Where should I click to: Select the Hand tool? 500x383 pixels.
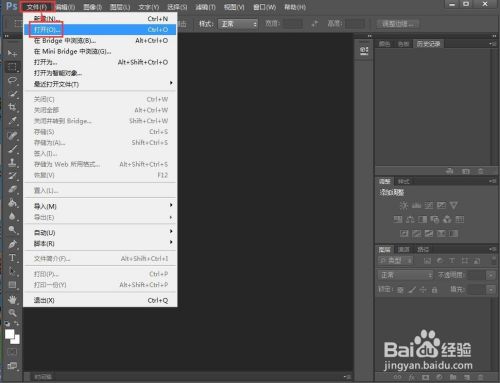[12, 299]
